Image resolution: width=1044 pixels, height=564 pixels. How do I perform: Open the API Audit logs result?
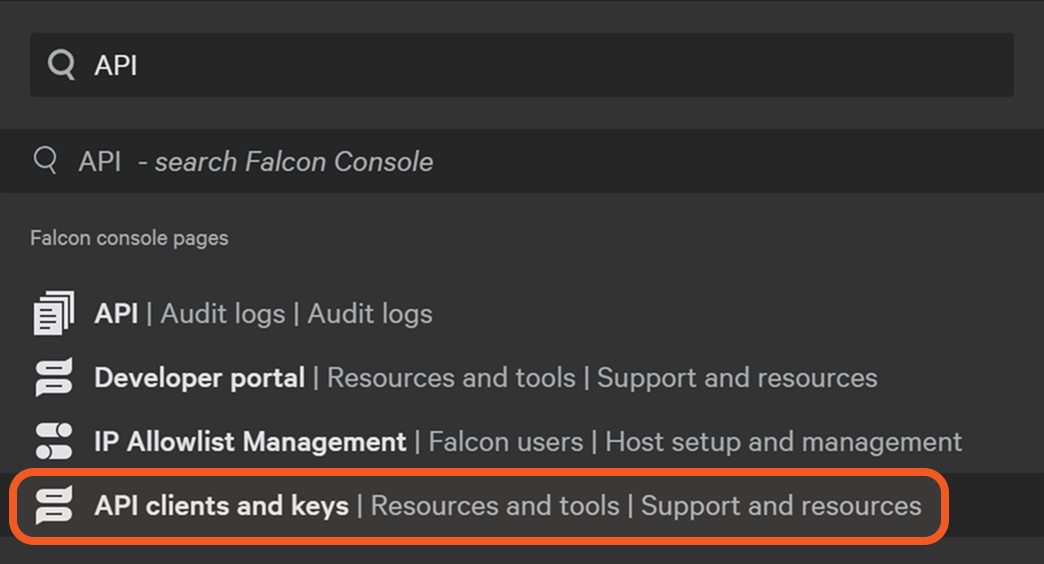[116, 313]
